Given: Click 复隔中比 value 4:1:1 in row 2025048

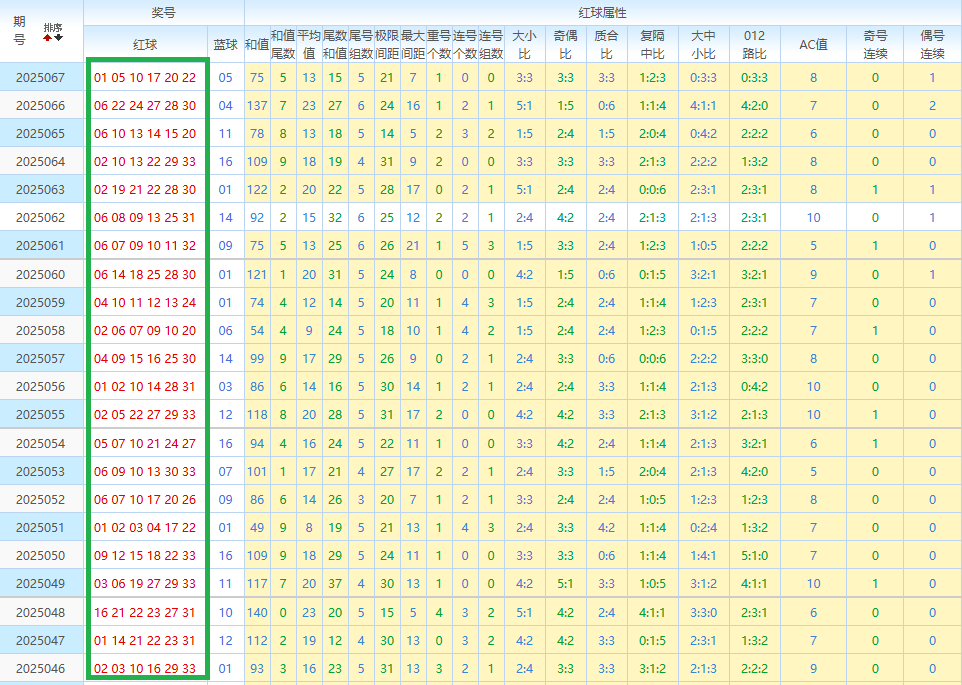Looking at the screenshot, I should click(652, 612).
